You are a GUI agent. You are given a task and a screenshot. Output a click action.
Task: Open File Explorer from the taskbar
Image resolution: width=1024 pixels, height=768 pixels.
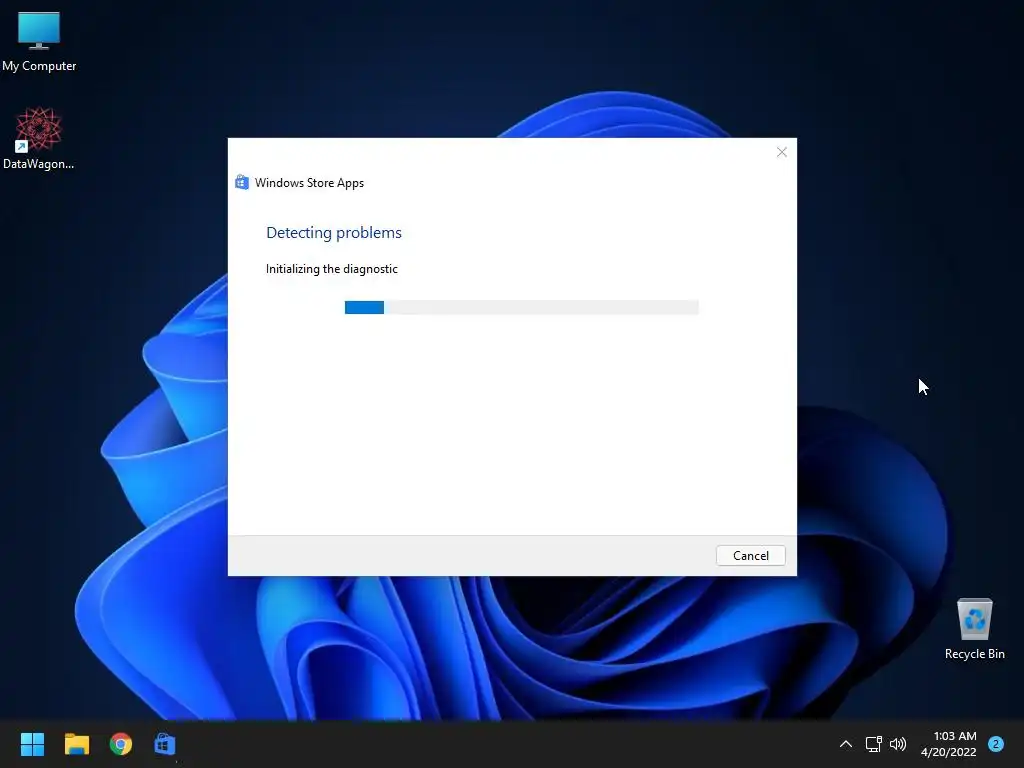pos(76,744)
